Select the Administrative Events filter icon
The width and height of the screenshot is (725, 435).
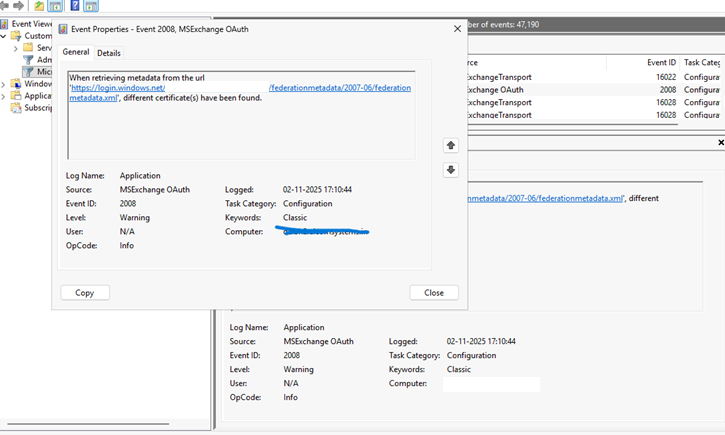(28, 60)
